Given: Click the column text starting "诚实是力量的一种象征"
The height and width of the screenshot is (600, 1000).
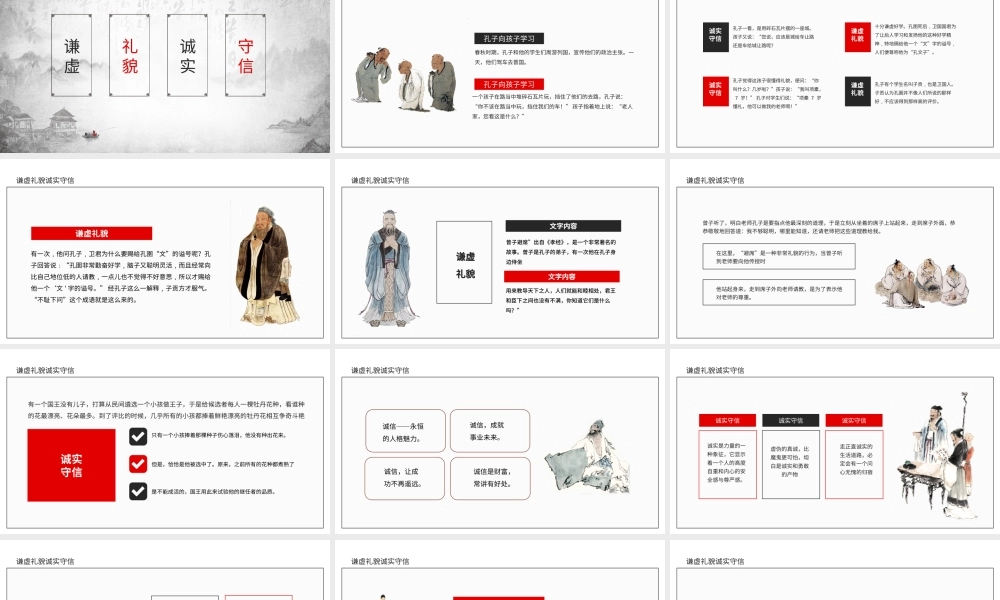Looking at the screenshot, I should (727, 464).
